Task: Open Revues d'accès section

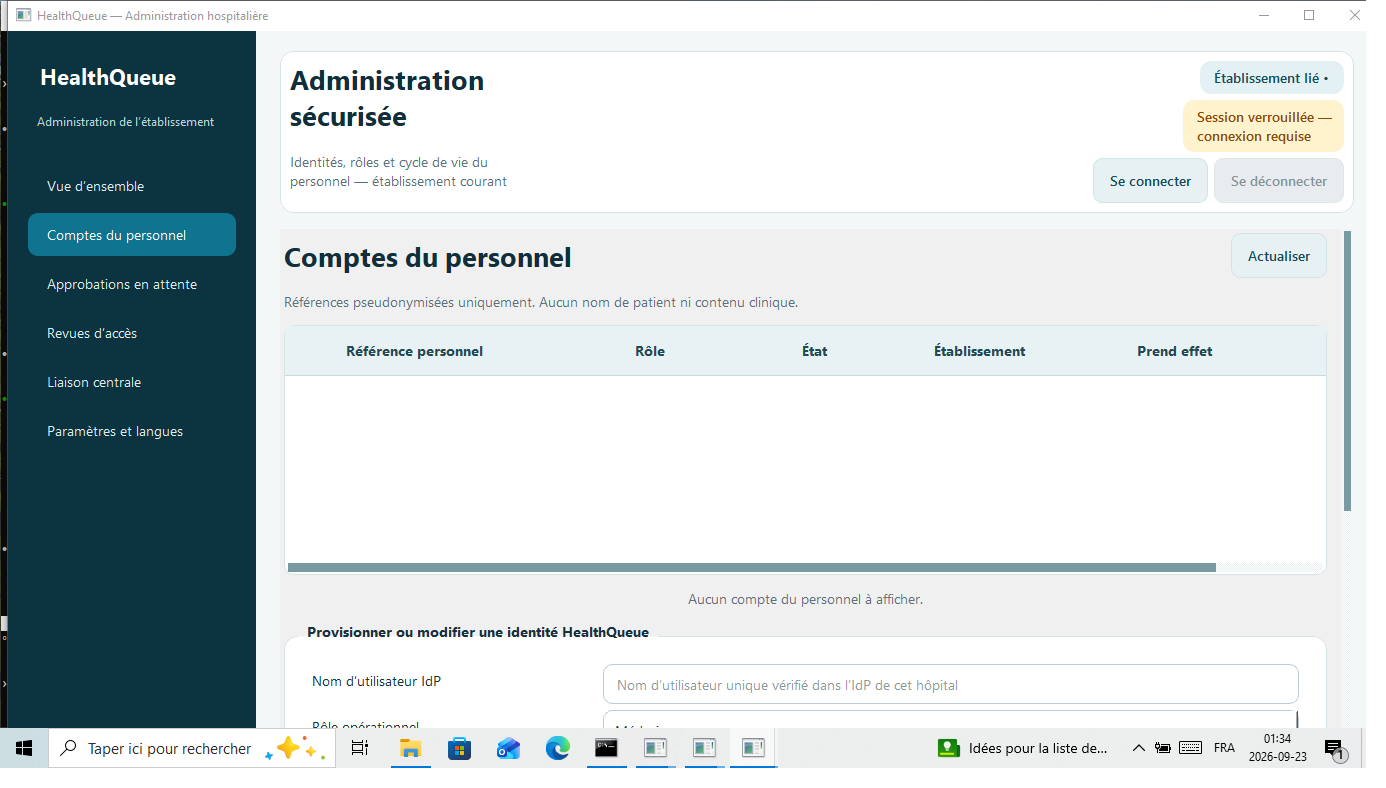Action: 132,333
